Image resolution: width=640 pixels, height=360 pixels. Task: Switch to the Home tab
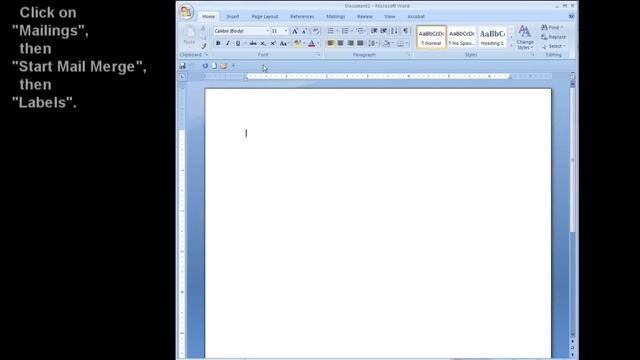(x=208, y=17)
